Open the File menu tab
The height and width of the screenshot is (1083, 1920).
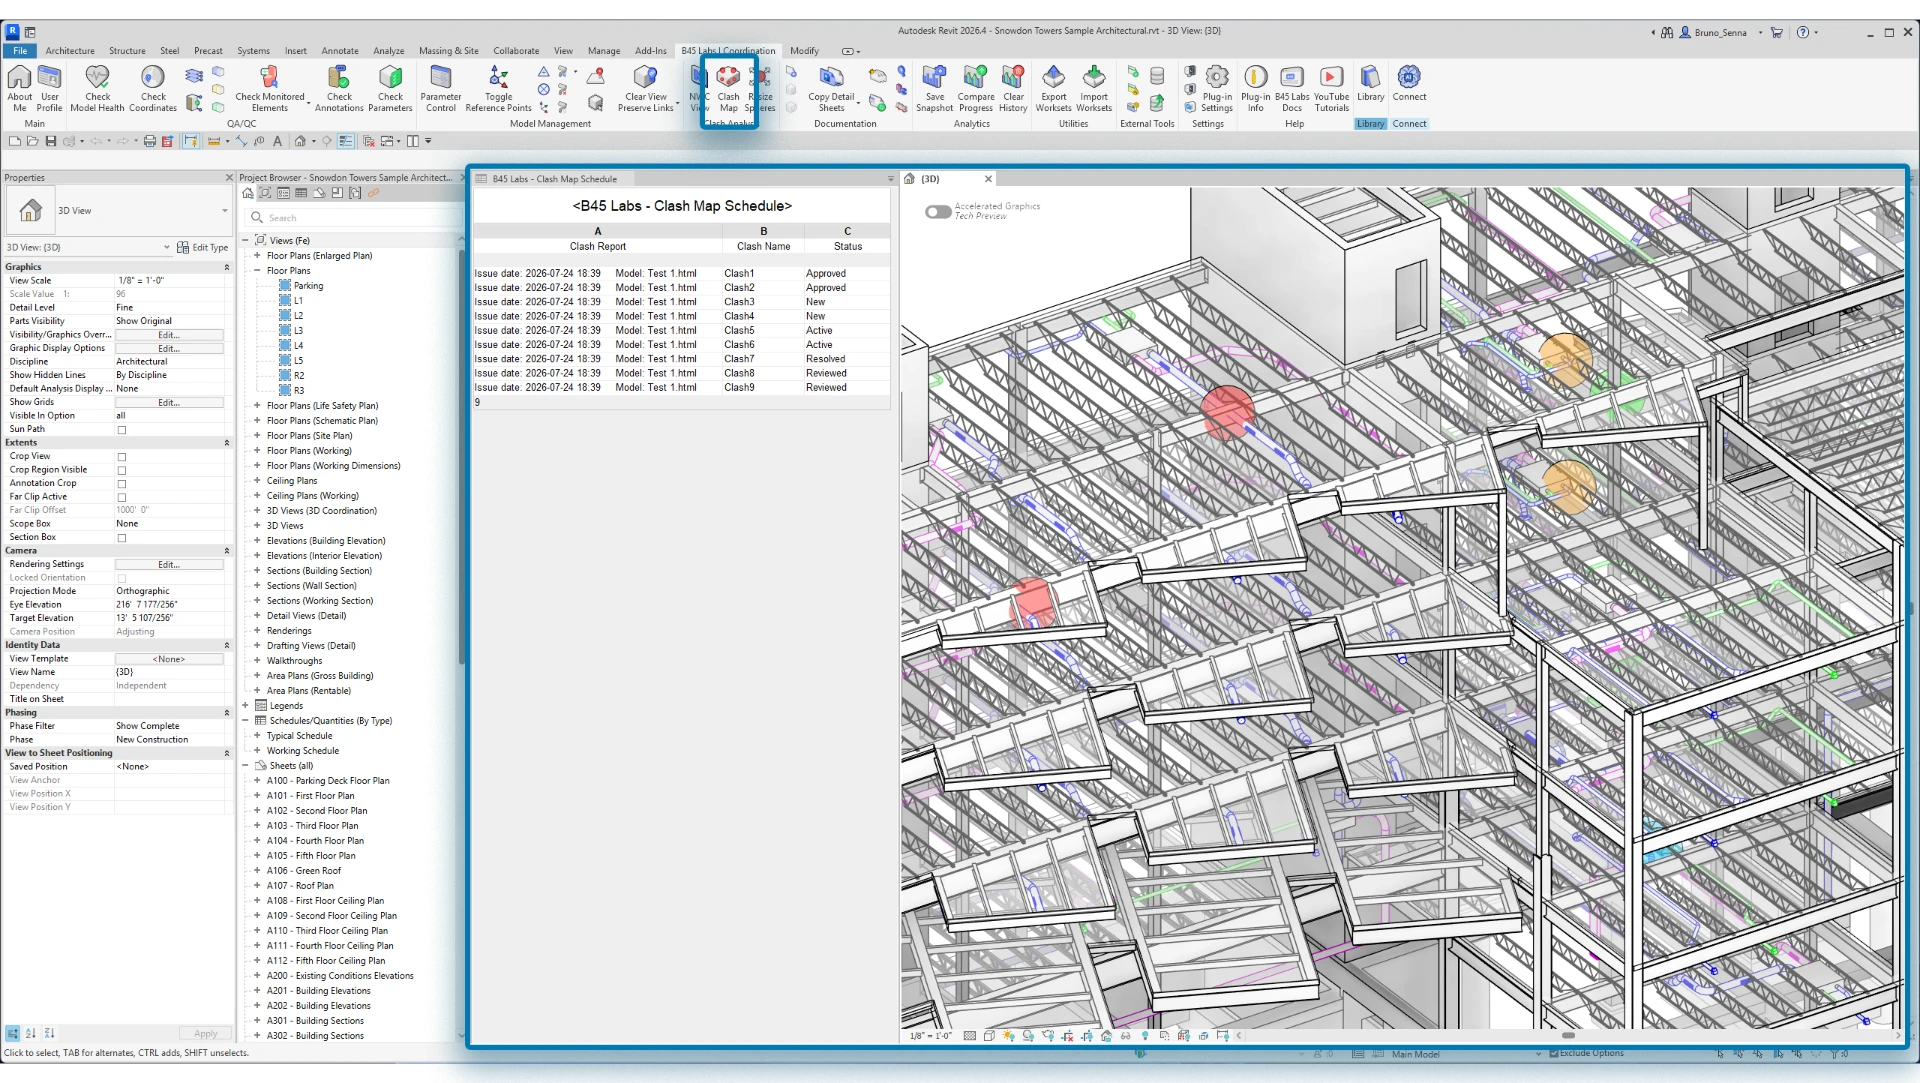pyautogui.click(x=20, y=51)
